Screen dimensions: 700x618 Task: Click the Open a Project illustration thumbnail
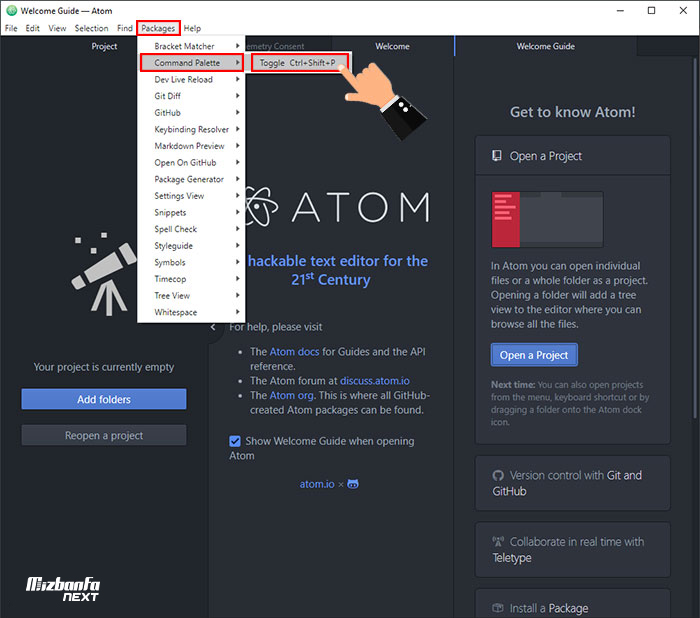(547, 219)
